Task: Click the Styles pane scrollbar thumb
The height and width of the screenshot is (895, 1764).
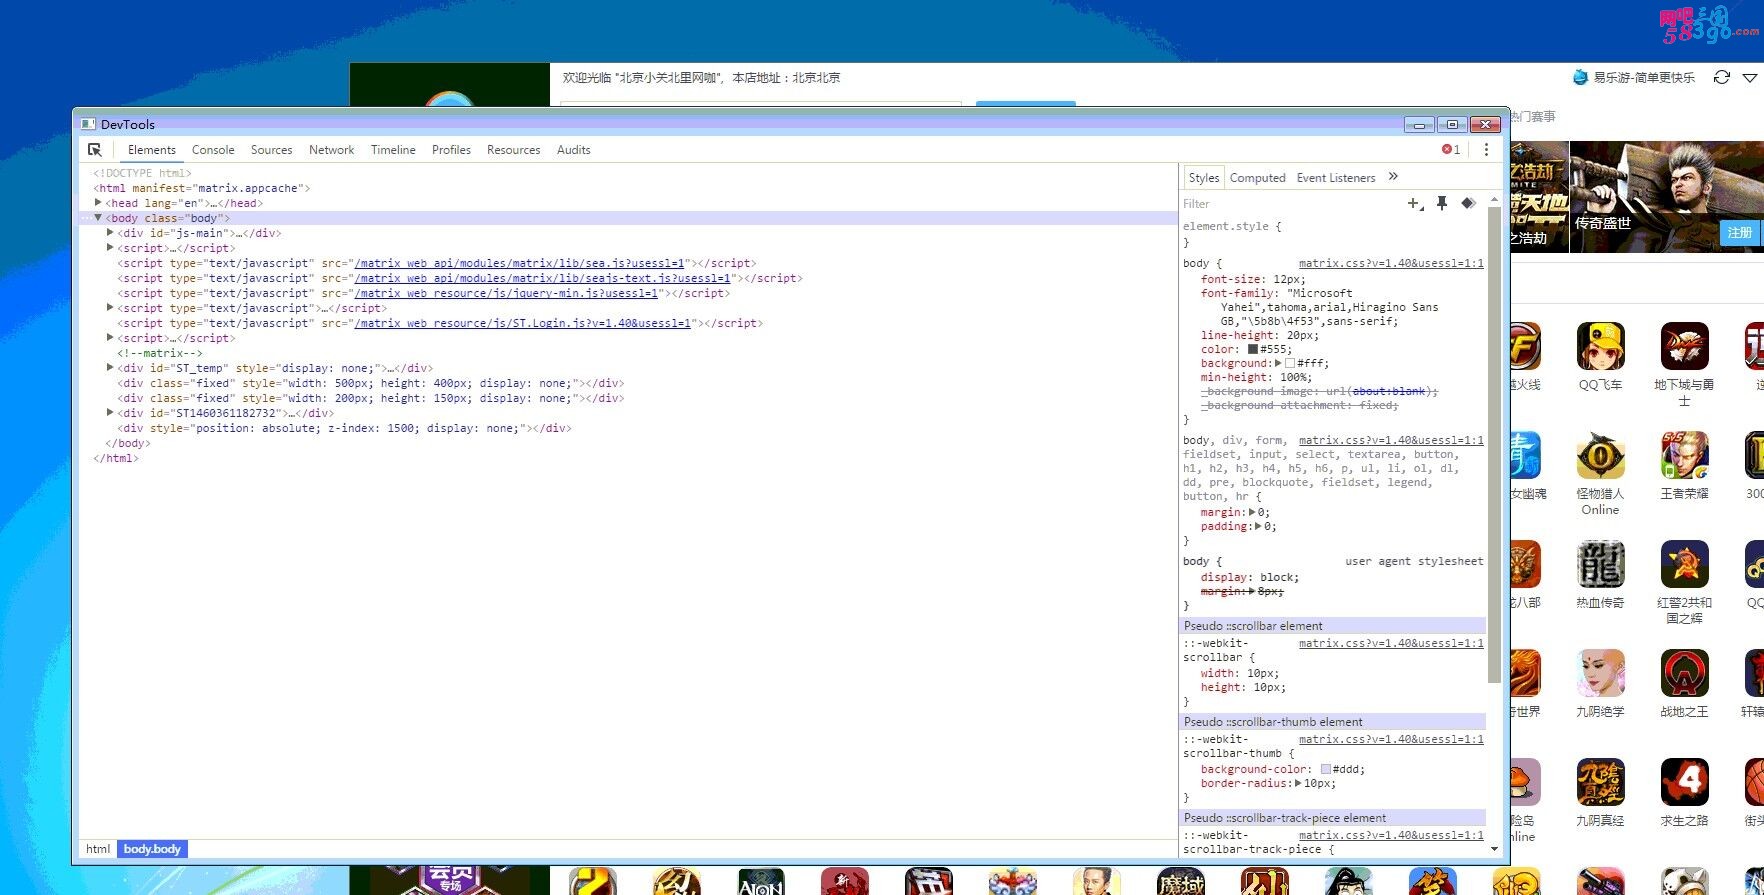Action: (1494, 445)
